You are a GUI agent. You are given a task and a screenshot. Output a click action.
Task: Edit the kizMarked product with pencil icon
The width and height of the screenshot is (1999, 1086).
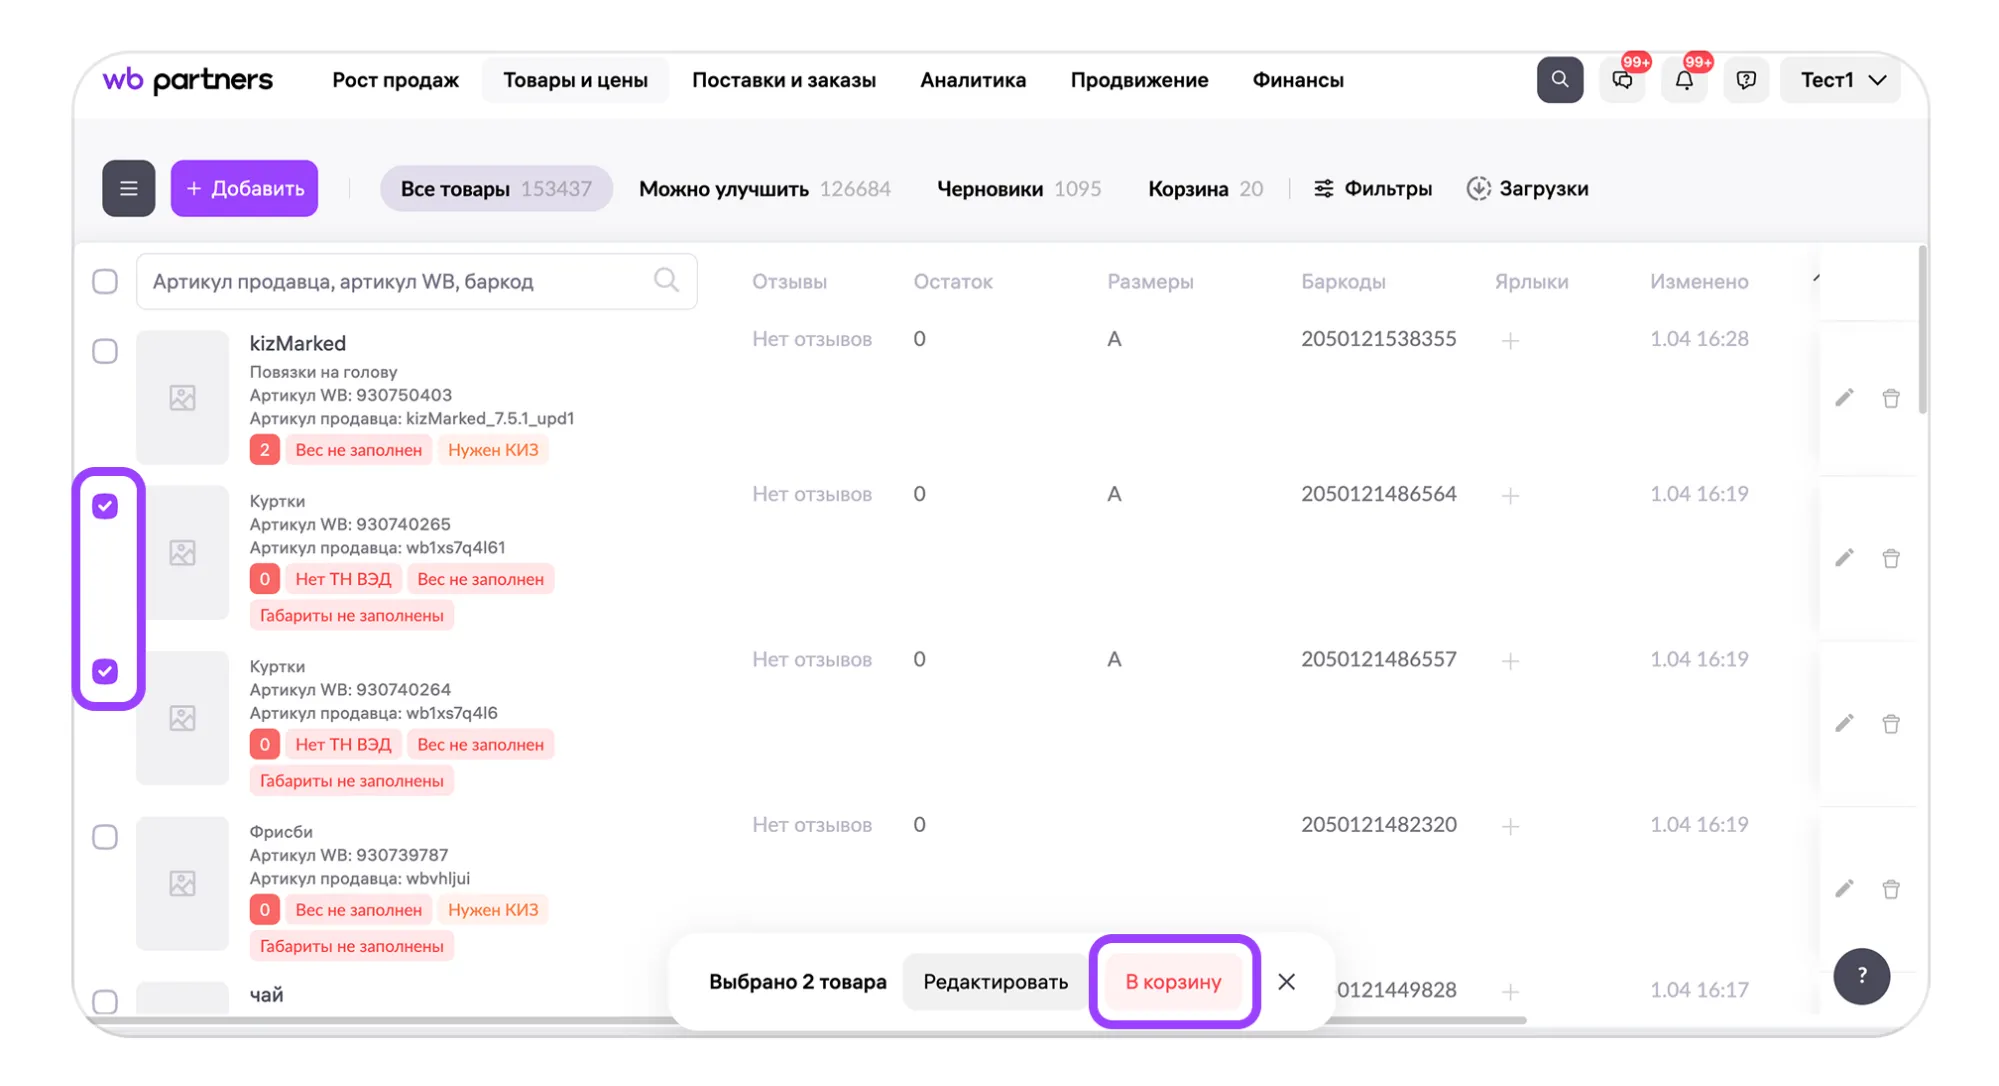tap(1844, 398)
